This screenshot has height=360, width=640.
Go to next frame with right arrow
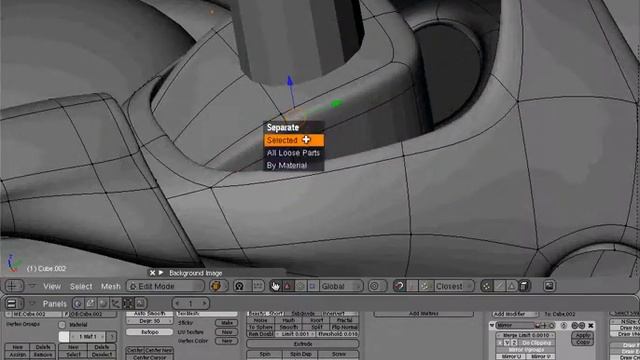coord(204,303)
